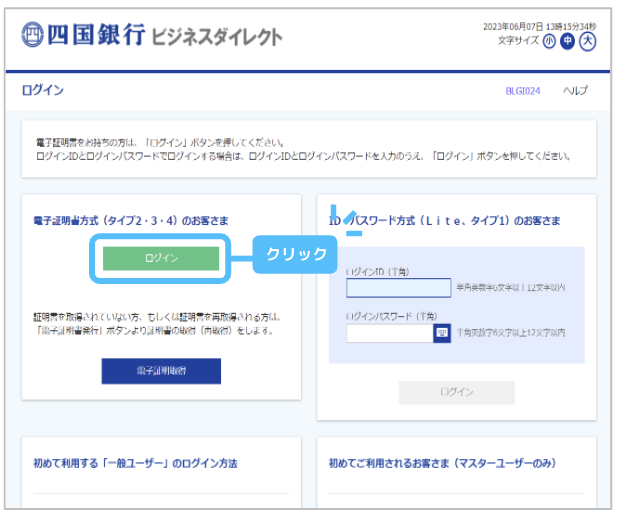Click the blue 電子証明書発行 button

click(161, 371)
